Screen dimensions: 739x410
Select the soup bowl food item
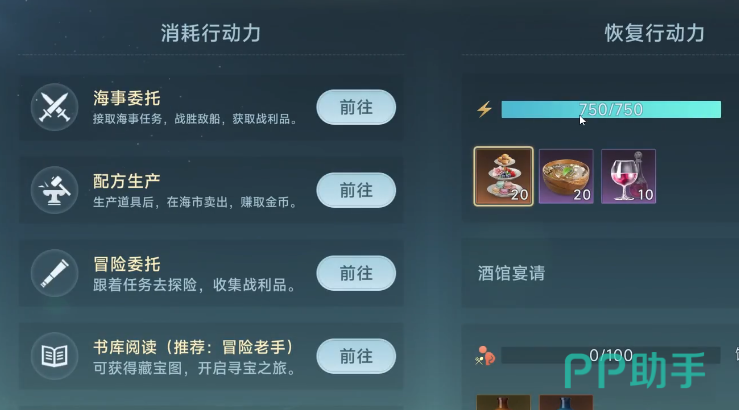coord(566,176)
